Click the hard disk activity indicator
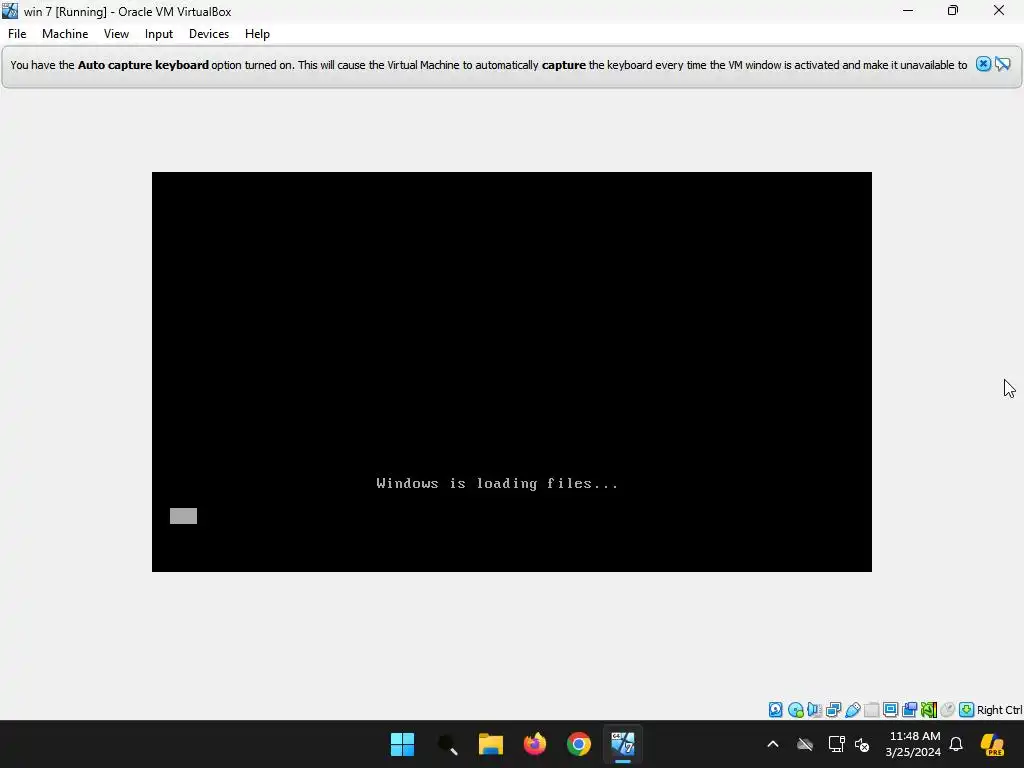 775,710
